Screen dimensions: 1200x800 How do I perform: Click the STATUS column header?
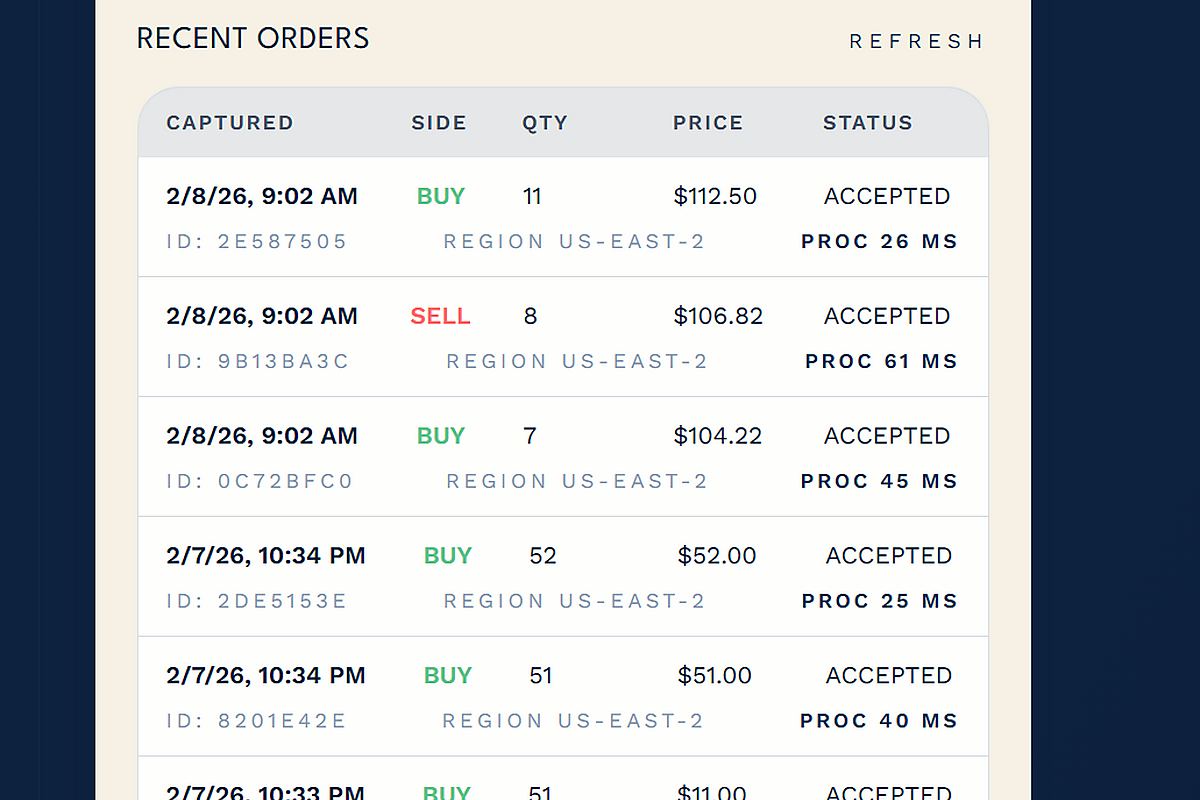(x=868, y=123)
